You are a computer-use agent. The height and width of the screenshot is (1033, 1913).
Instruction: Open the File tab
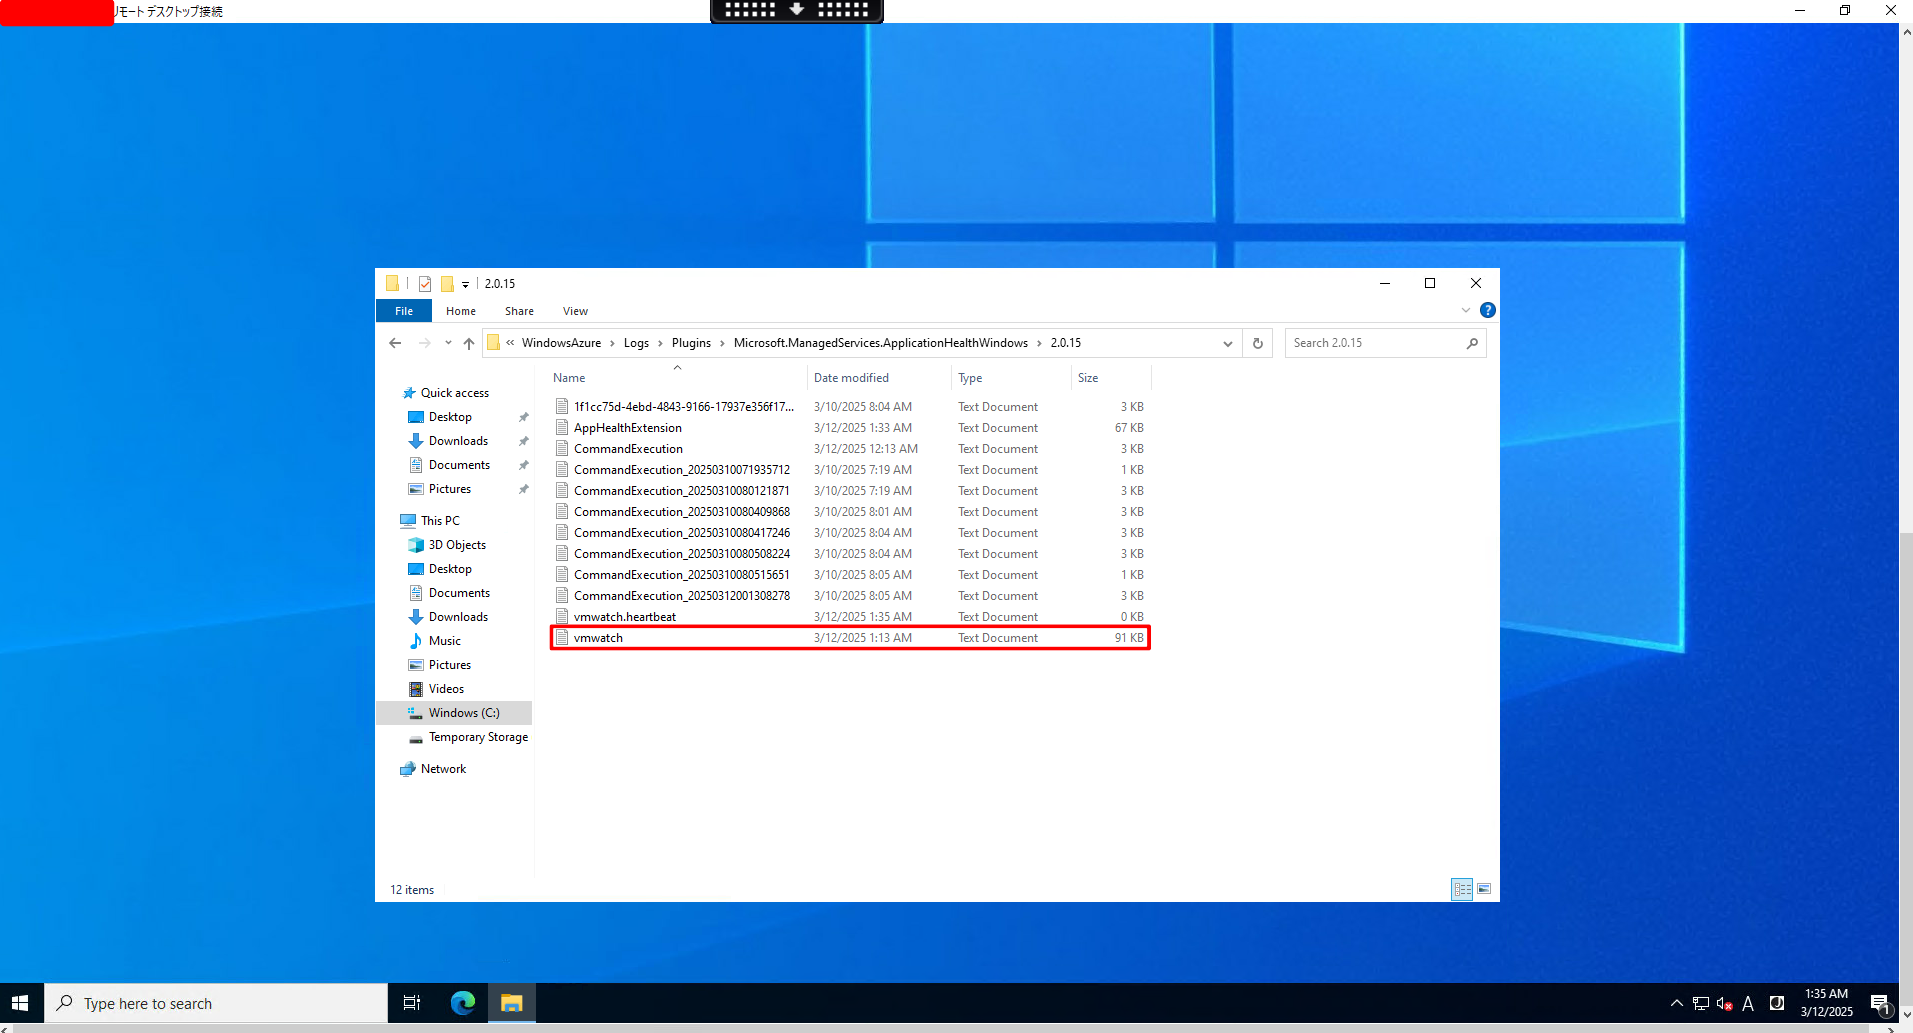[x=404, y=311]
